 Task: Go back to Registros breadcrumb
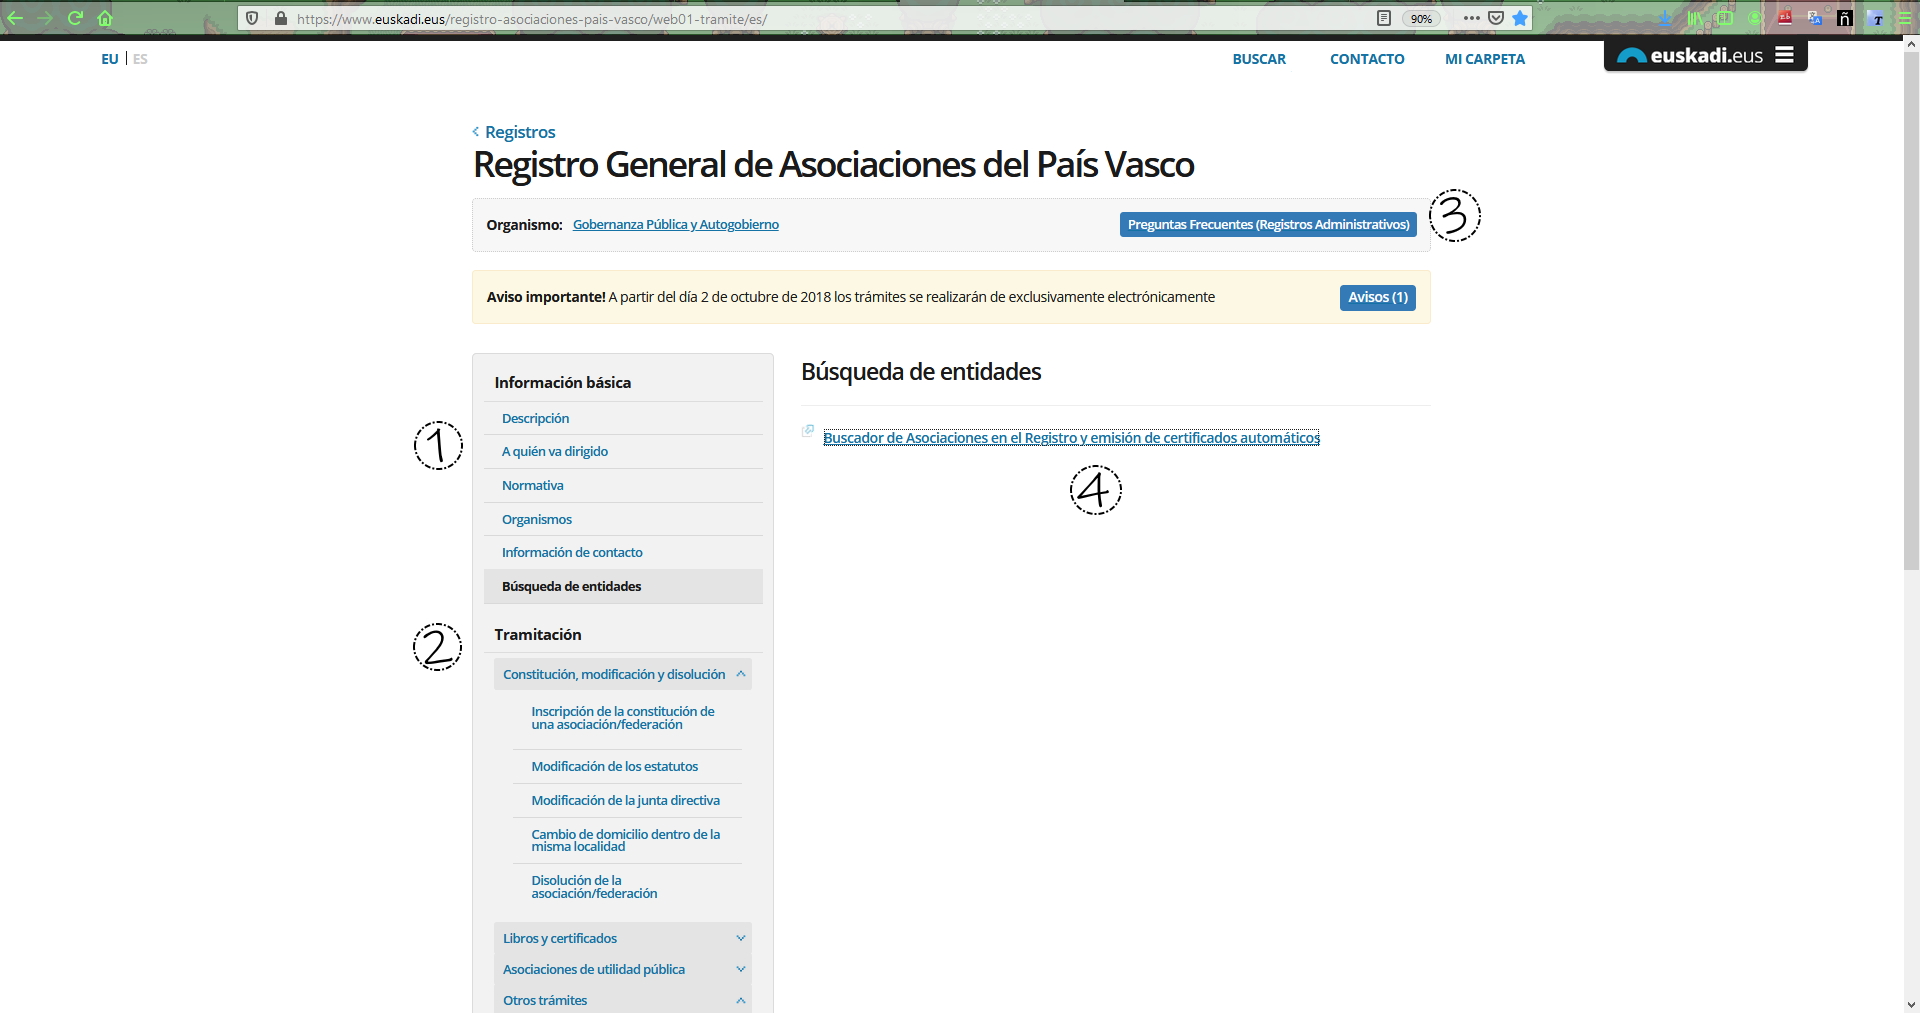tap(519, 132)
